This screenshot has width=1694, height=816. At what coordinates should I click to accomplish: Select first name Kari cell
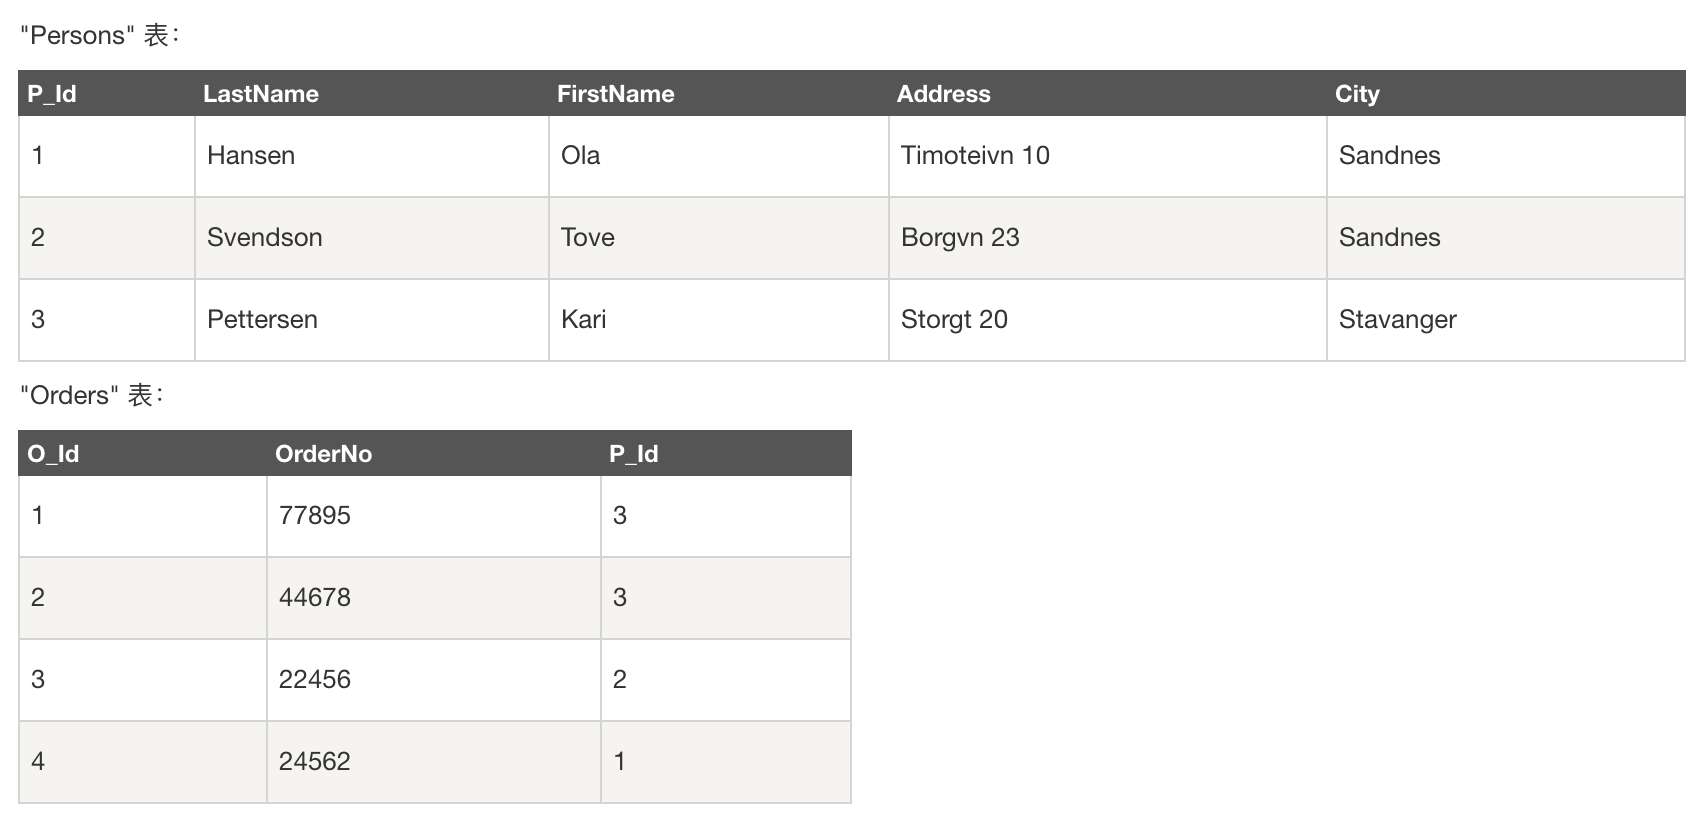point(584,320)
